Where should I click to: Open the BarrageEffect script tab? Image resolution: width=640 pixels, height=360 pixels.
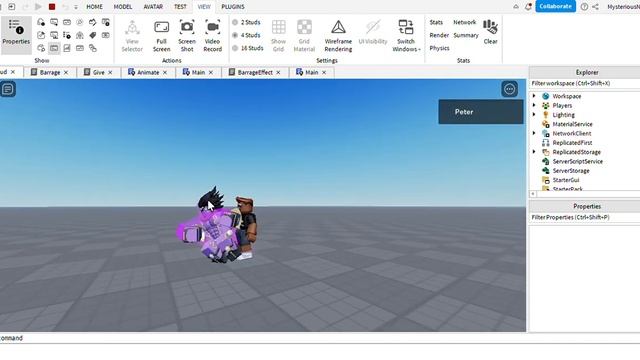[x=255, y=72]
